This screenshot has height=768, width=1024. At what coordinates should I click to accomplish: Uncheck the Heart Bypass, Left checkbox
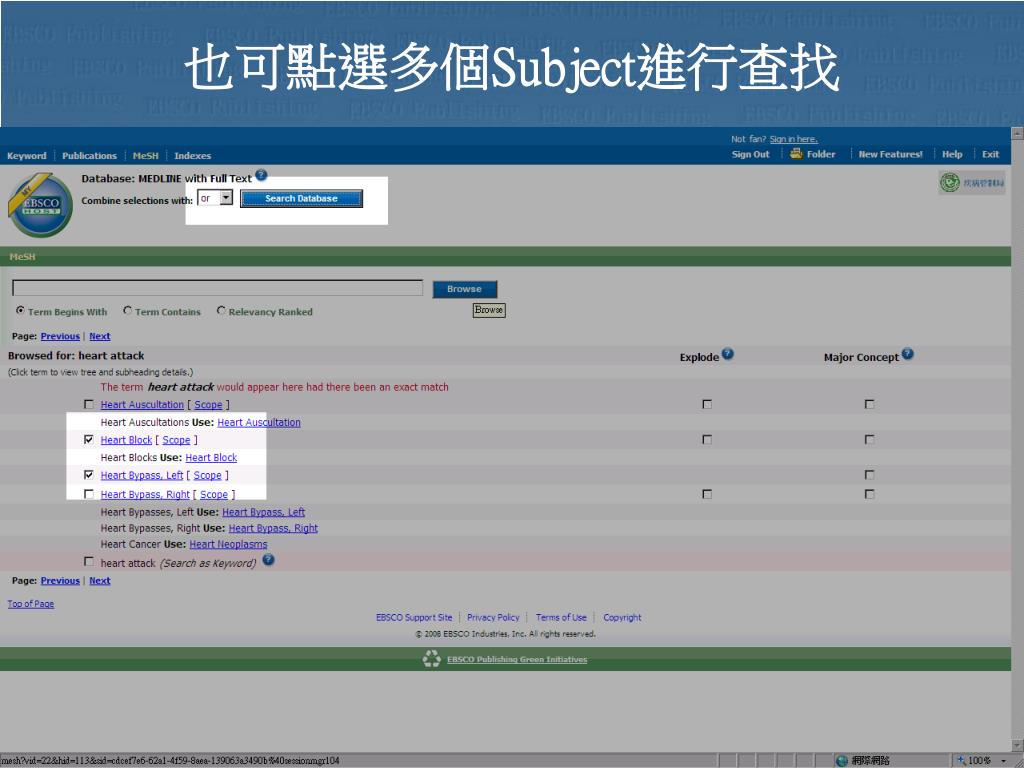coord(89,475)
